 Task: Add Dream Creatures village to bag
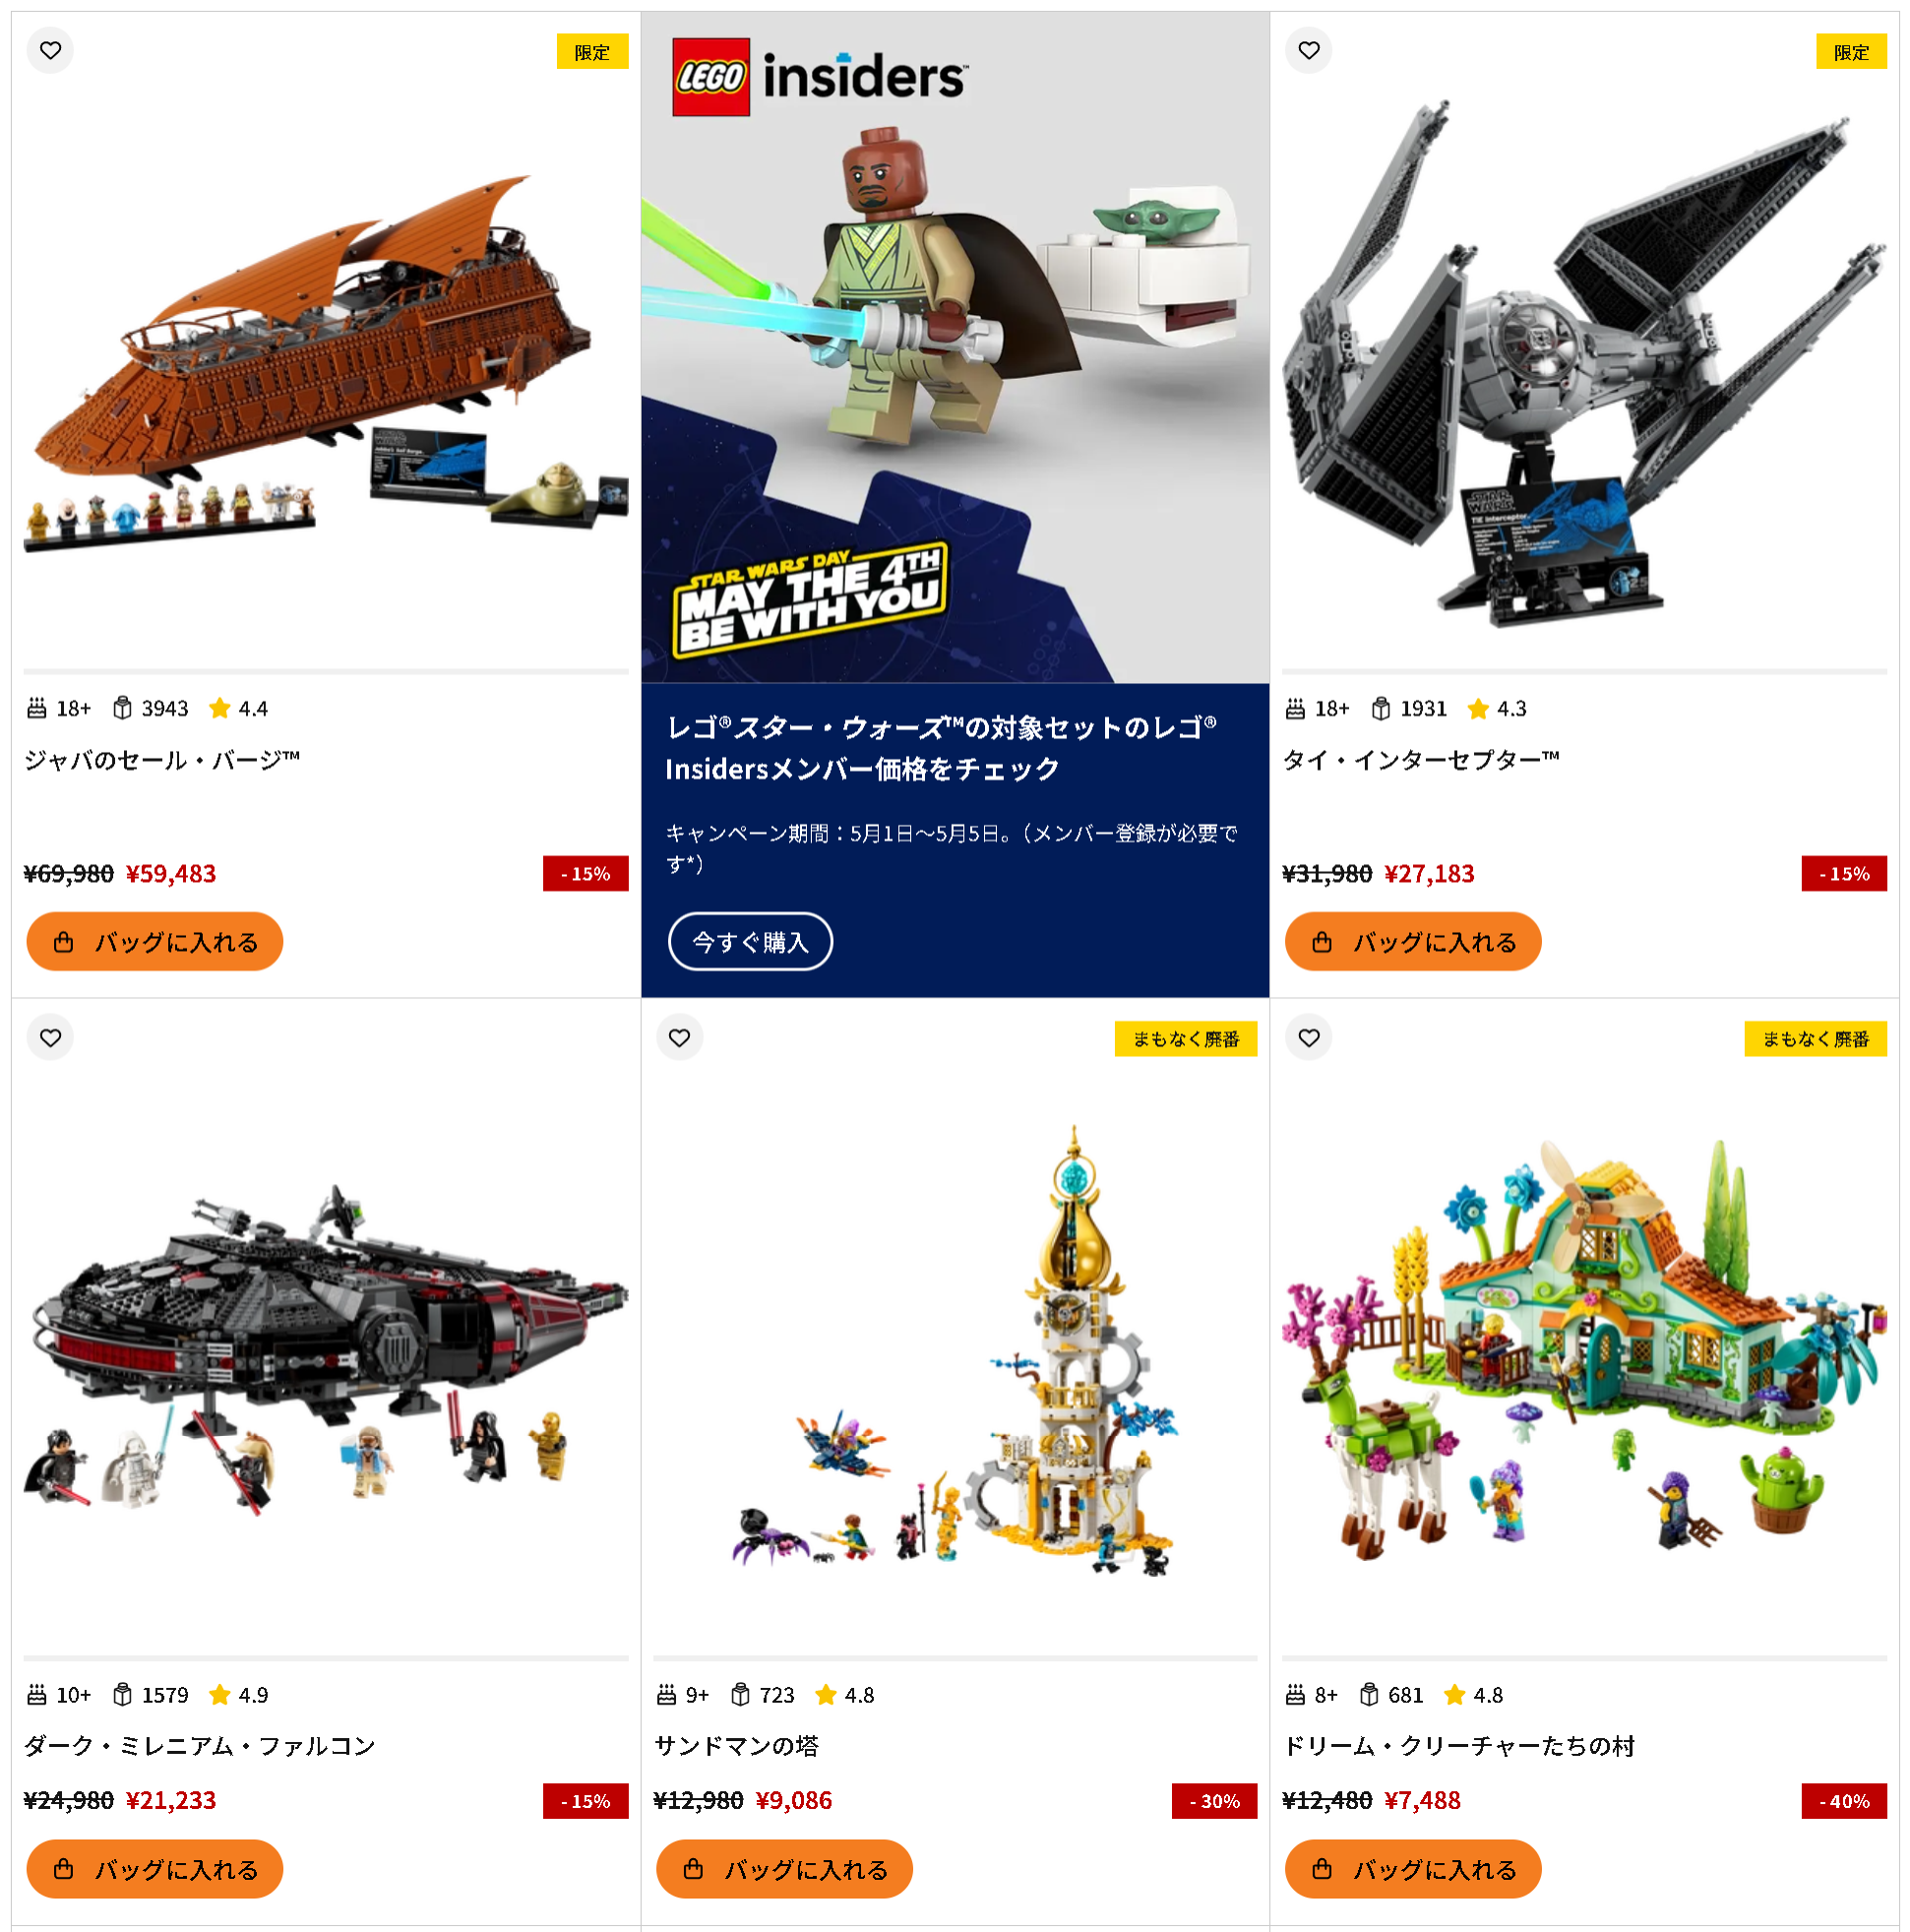coord(1413,1868)
